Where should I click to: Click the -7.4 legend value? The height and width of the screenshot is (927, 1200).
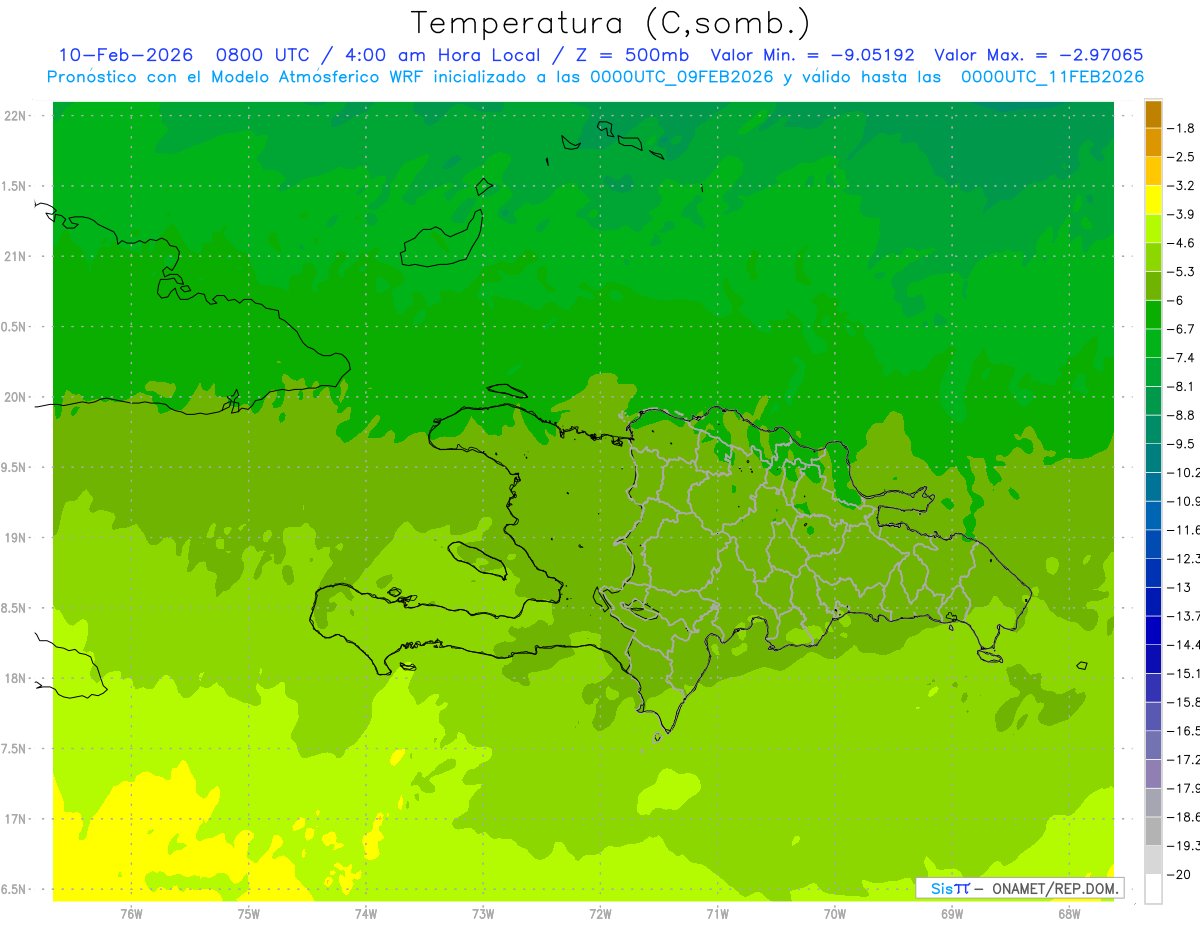tap(1183, 357)
